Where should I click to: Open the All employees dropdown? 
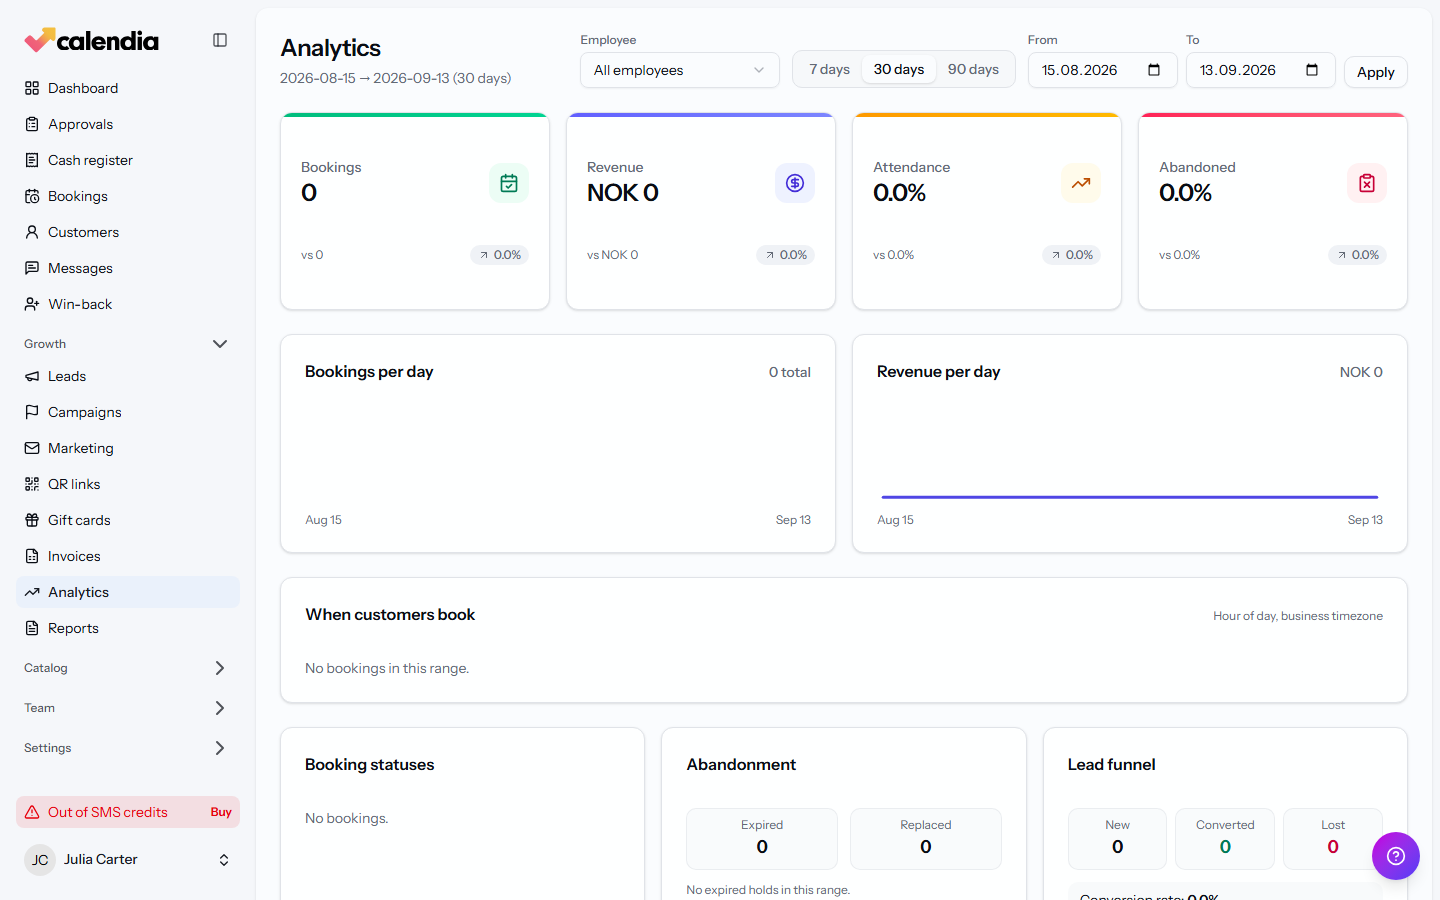[x=680, y=70]
